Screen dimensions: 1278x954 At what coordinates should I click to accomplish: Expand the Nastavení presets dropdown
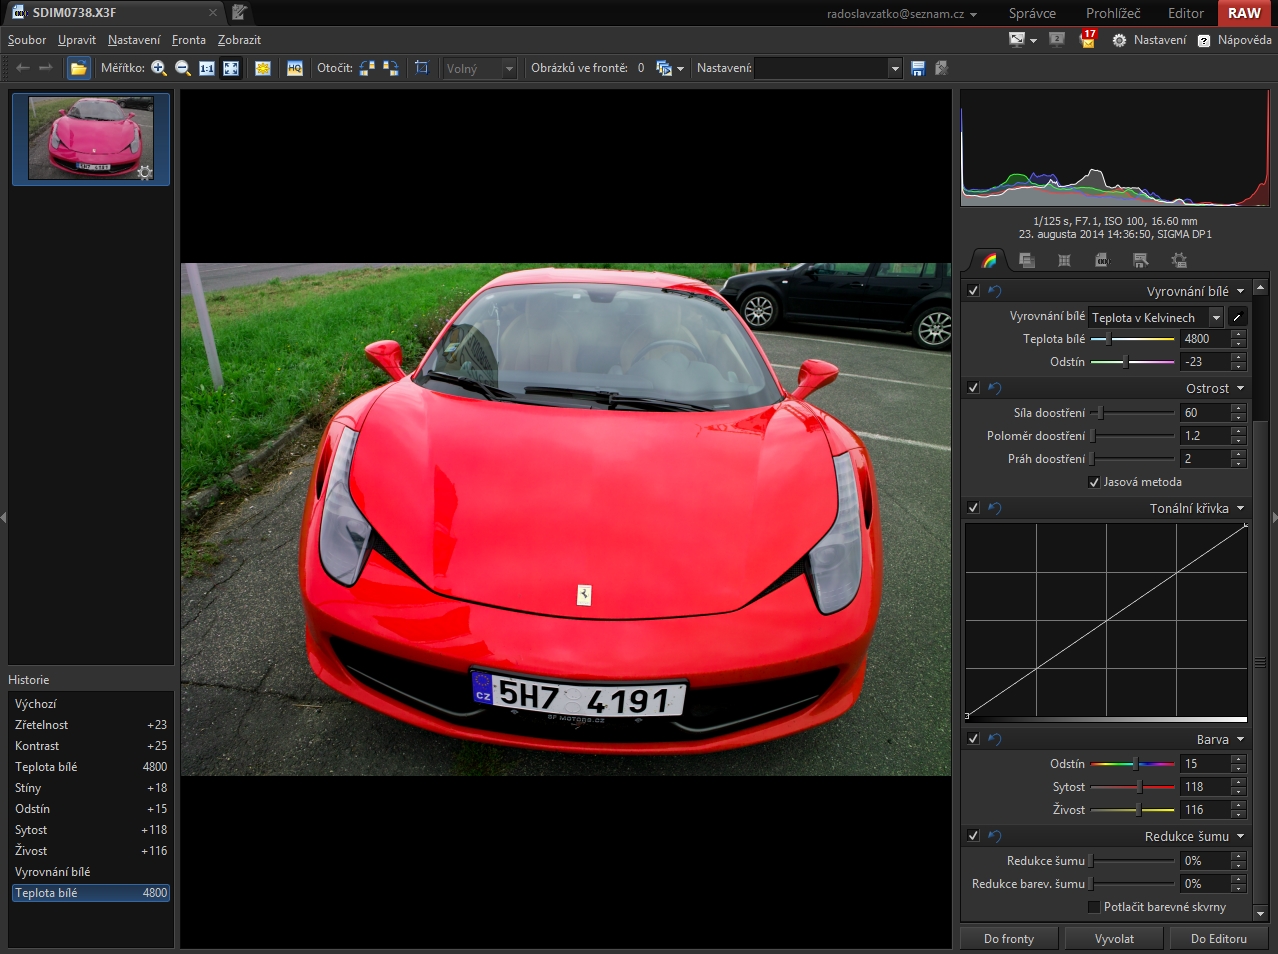(x=894, y=68)
